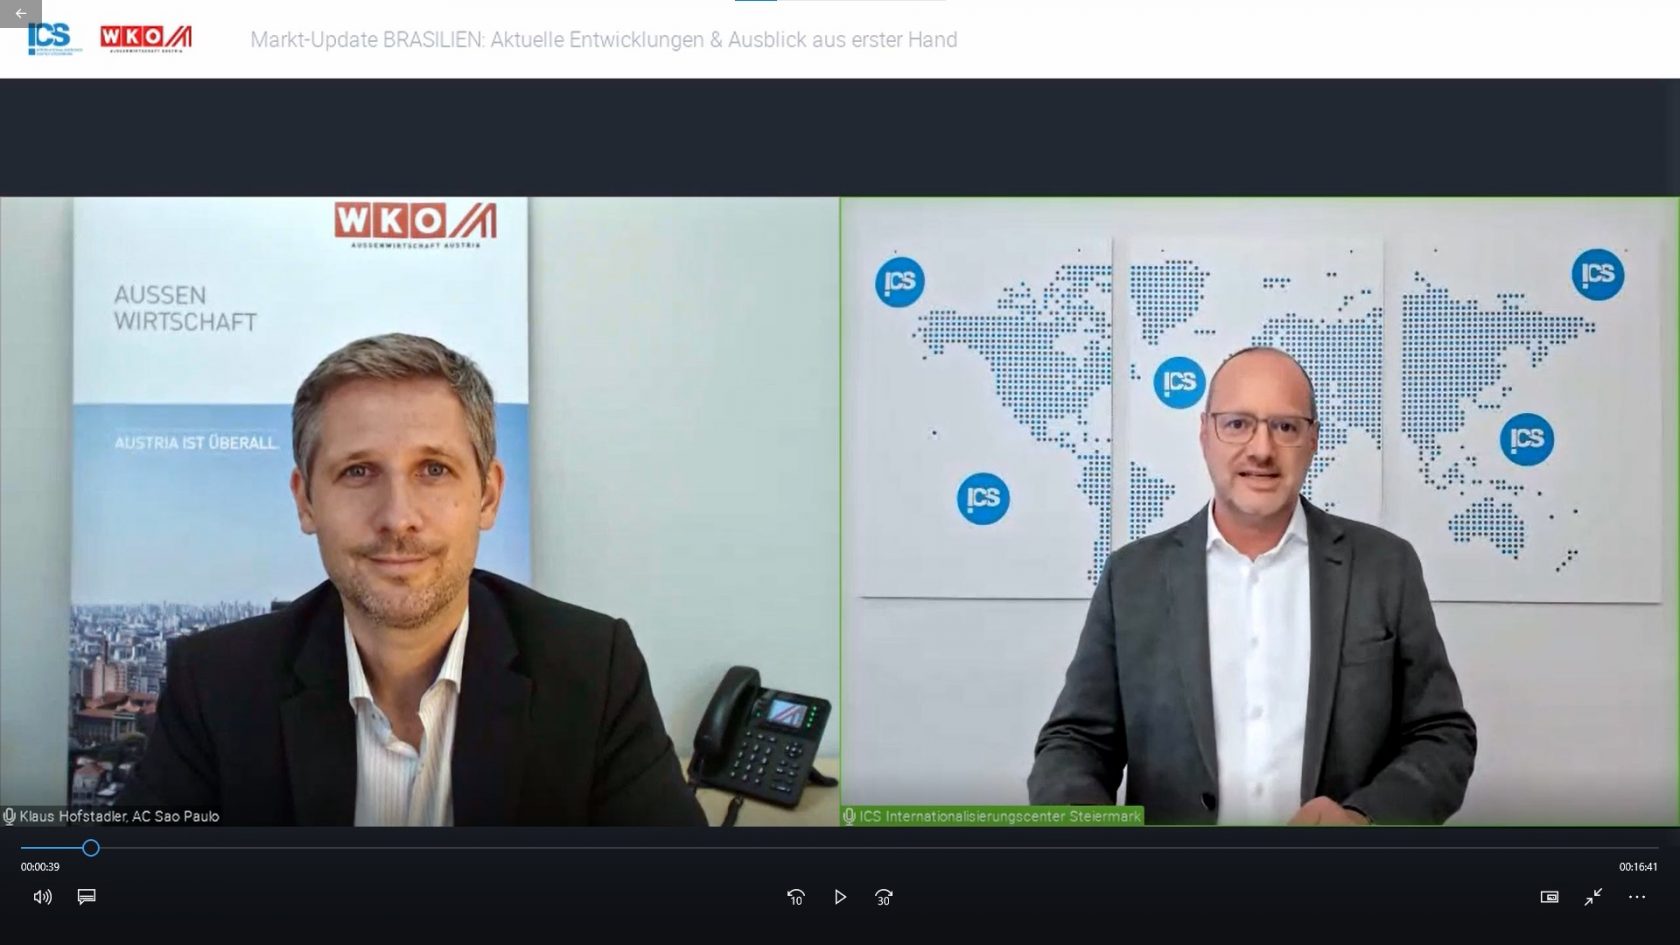Viewport: 1680px width, 945px height.
Task: Mute the video with the volume icon
Action: point(42,897)
